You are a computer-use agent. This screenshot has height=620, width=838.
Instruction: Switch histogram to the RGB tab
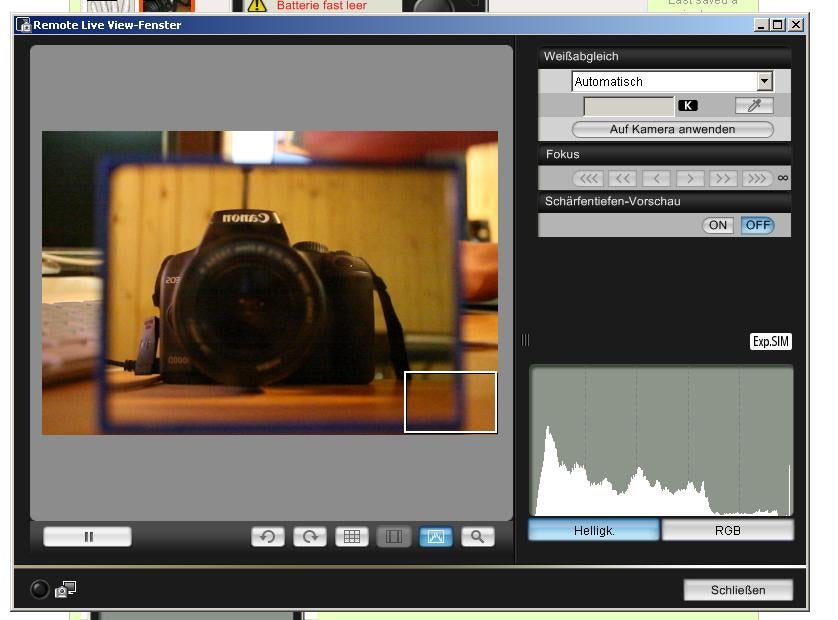tap(727, 531)
